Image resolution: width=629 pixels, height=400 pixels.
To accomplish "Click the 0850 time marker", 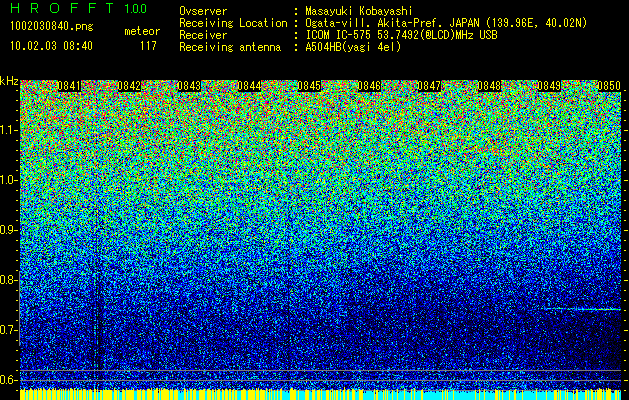I will (609, 86).
